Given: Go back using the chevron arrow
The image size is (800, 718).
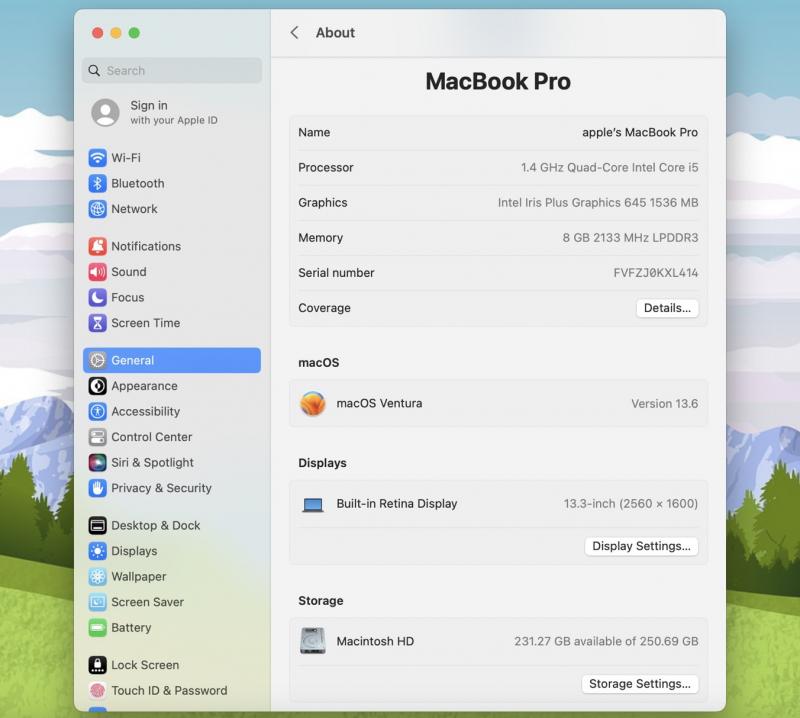Looking at the screenshot, I should pyautogui.click(x=294, y=33).
